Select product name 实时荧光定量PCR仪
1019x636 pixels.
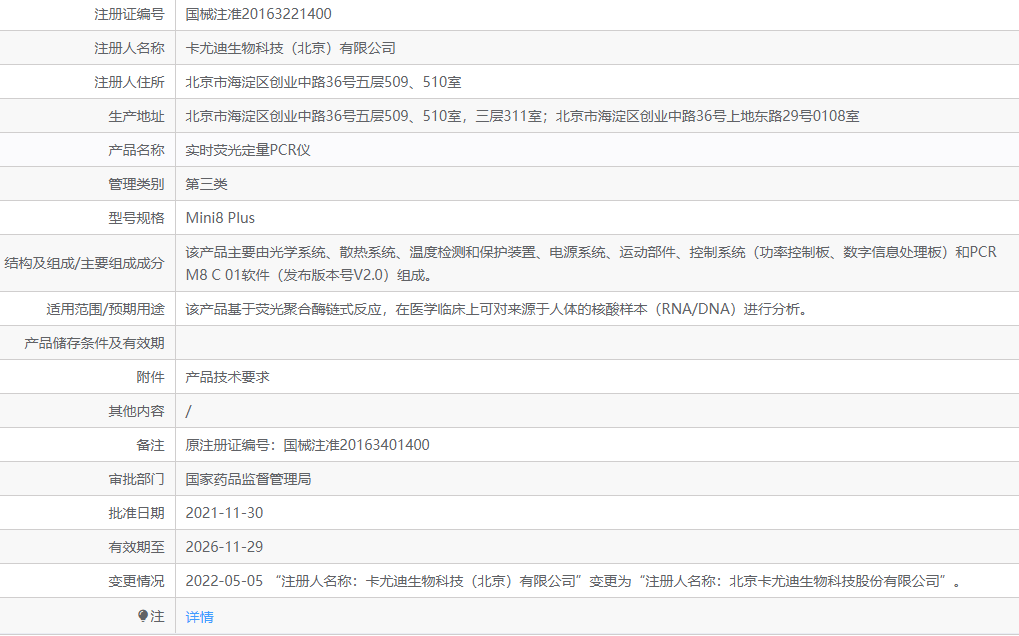(248, 150)
